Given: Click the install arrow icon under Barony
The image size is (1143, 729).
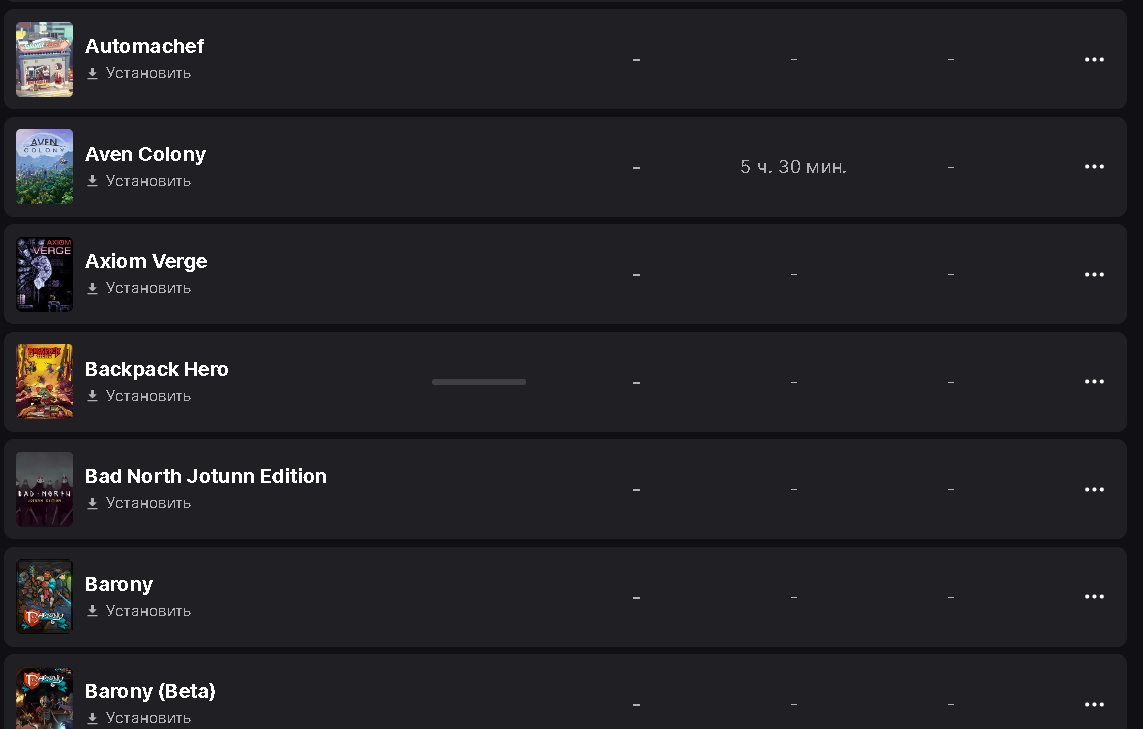Looking at the screenshot, I should pyautogui.click(x=92, y=611).
